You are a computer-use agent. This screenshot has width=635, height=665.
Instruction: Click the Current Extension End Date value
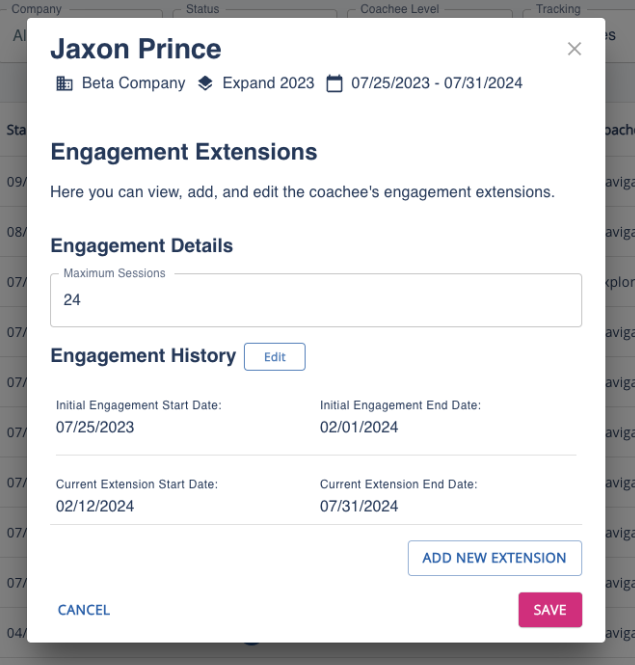359,506
